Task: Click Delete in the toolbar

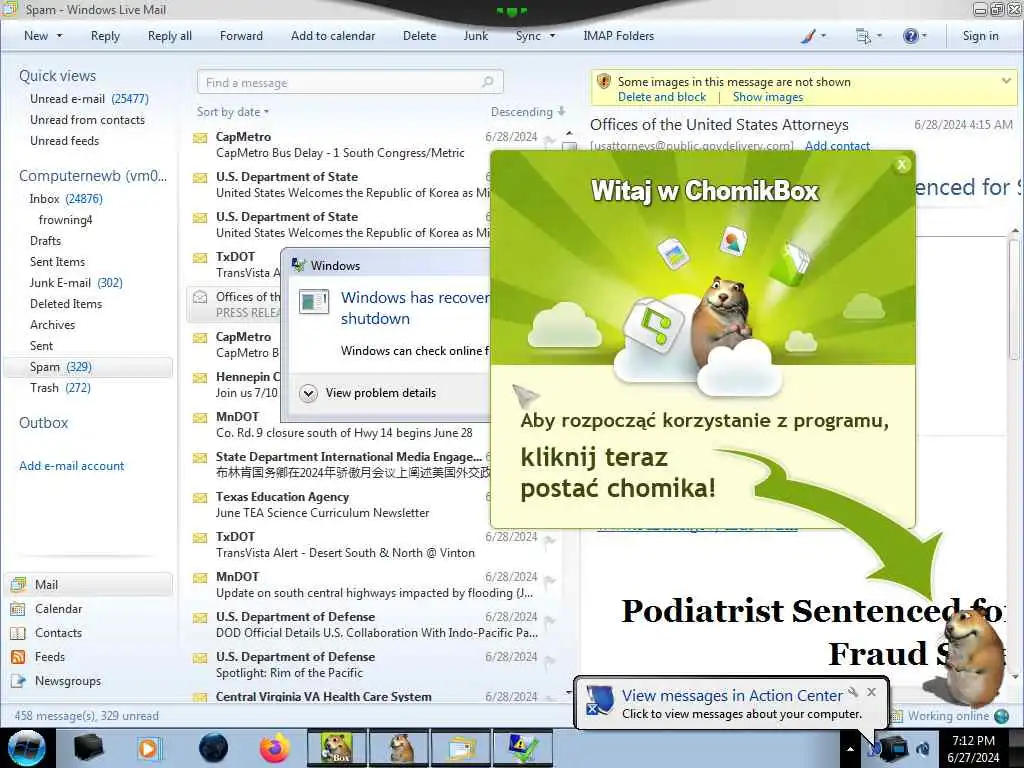Action: pos(419,36)
